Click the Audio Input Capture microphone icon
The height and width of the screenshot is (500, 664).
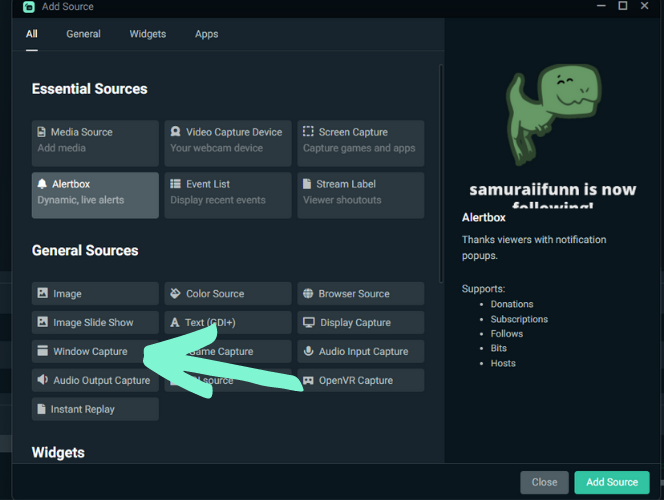point(309,351)
